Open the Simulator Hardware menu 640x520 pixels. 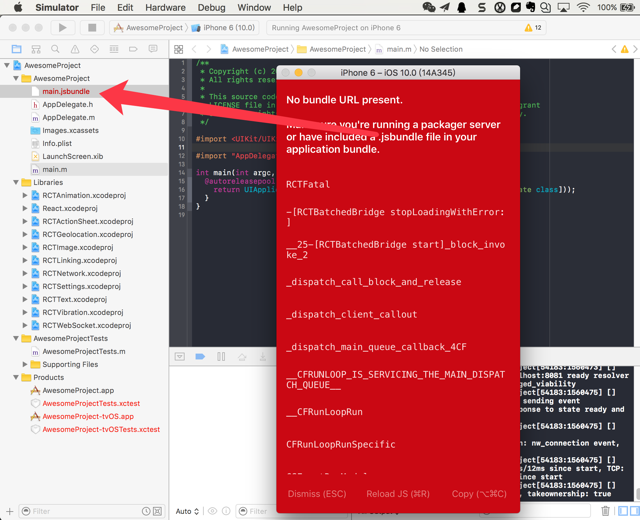pyautogui.click(x=165, y=7)
